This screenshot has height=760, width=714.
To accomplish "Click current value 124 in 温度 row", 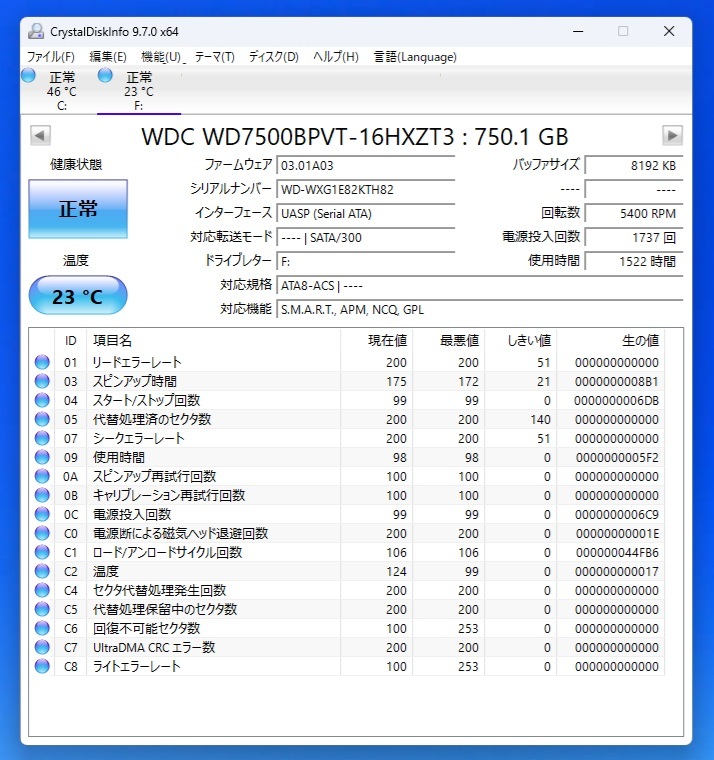I will click(x=397, y=571).
